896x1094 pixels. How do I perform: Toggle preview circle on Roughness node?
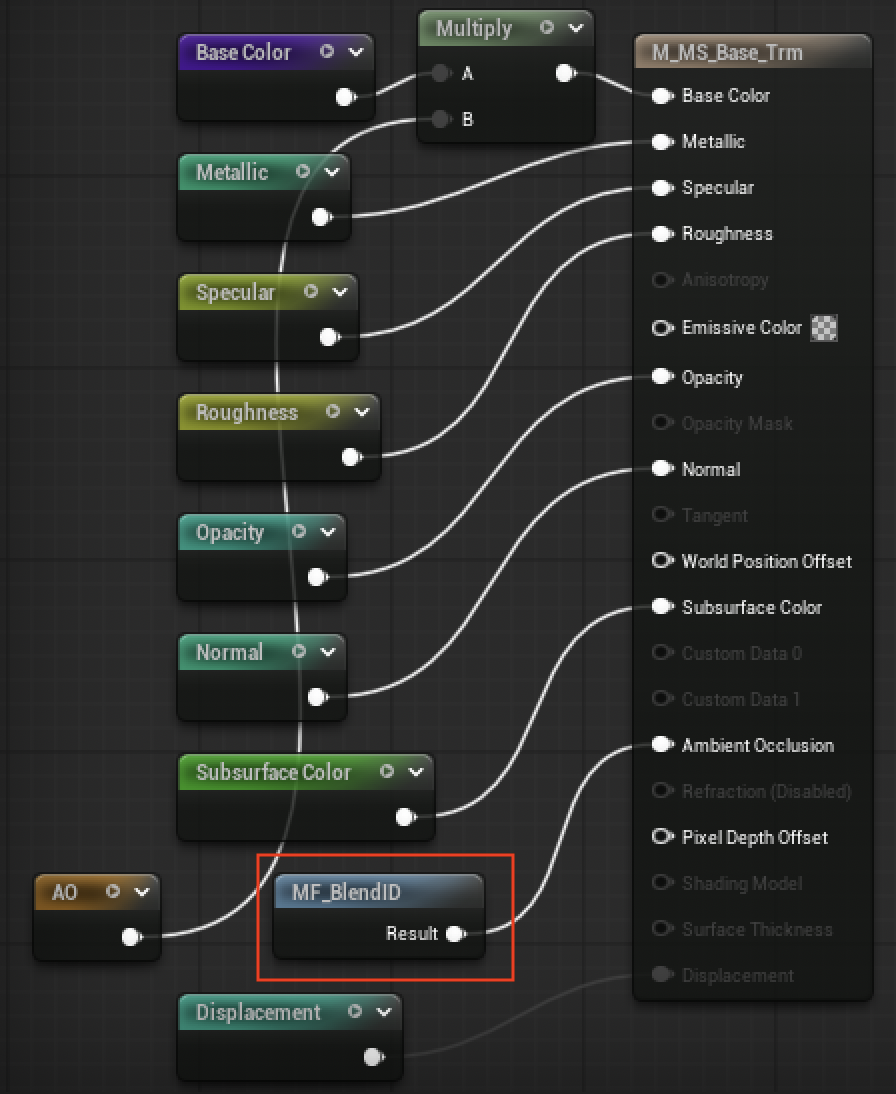coord(333,411)
